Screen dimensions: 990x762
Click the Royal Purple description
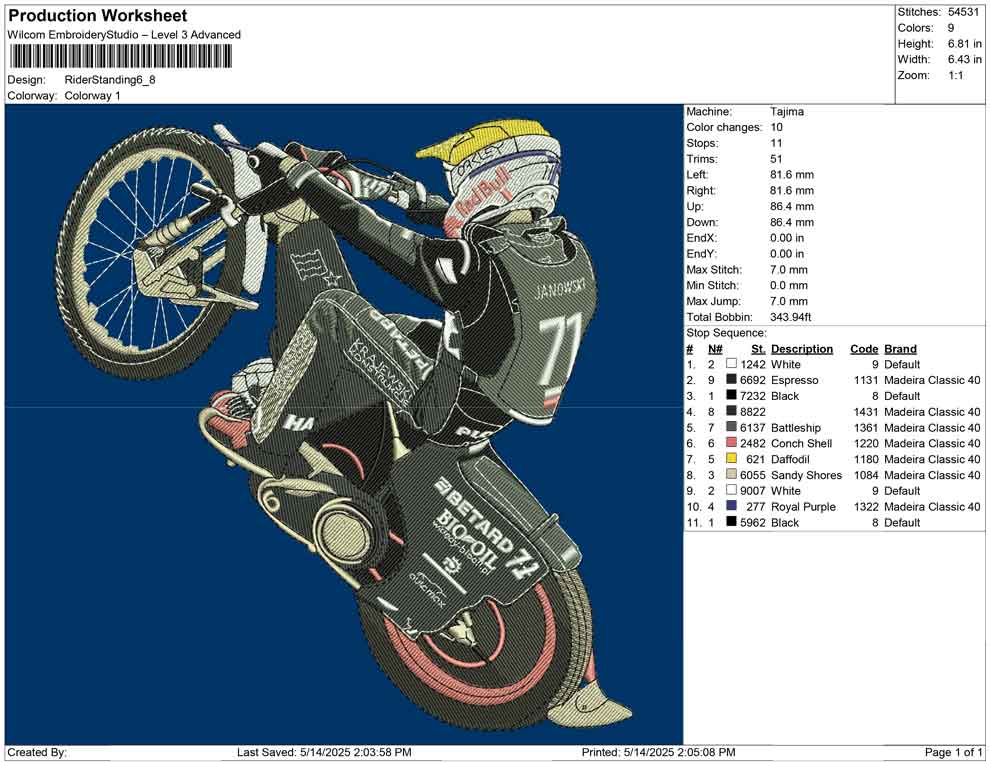[803, 506]
